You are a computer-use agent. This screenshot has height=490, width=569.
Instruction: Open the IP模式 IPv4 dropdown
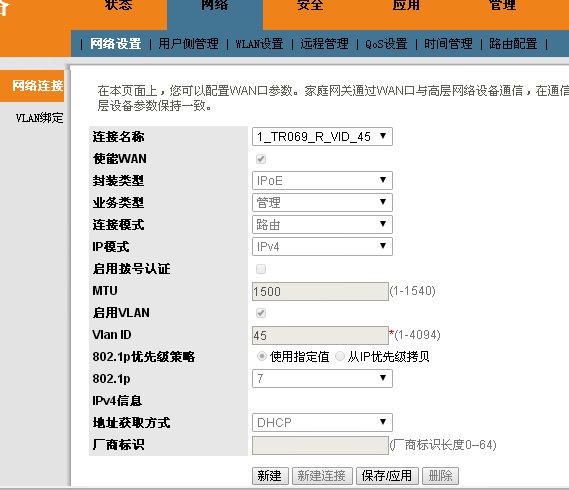pyautogui.click(x=322, y=246)
